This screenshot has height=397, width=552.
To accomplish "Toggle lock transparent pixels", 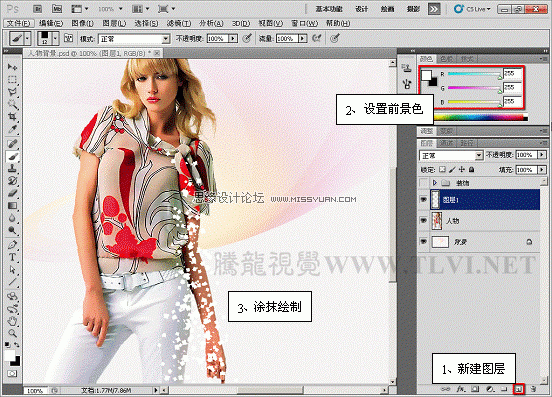I will pyautogui.click(x=443, y=170).
